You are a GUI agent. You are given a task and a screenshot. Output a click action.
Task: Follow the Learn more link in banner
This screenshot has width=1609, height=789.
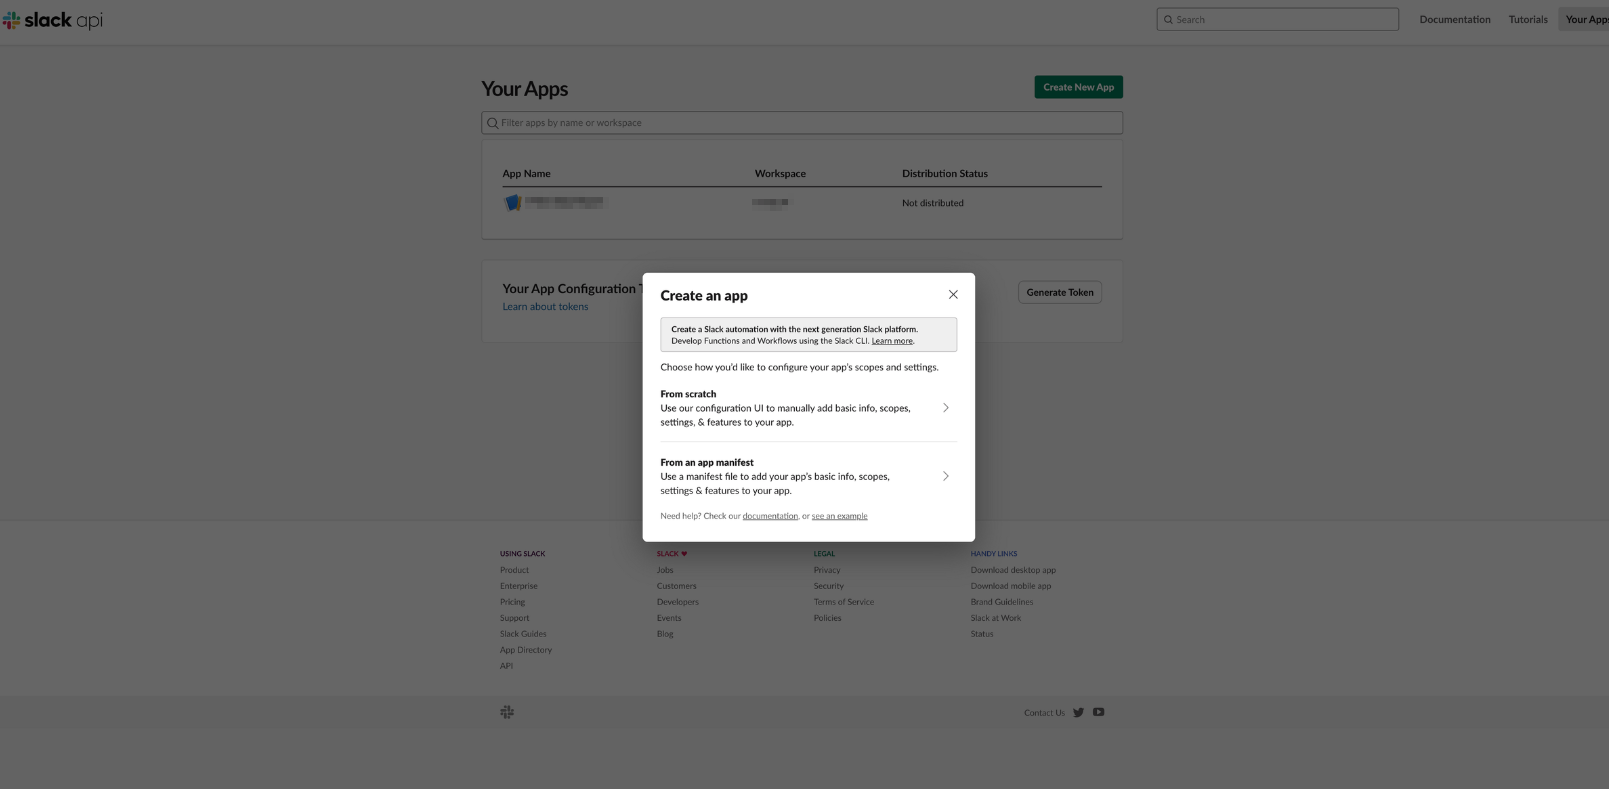coord(892,341)
